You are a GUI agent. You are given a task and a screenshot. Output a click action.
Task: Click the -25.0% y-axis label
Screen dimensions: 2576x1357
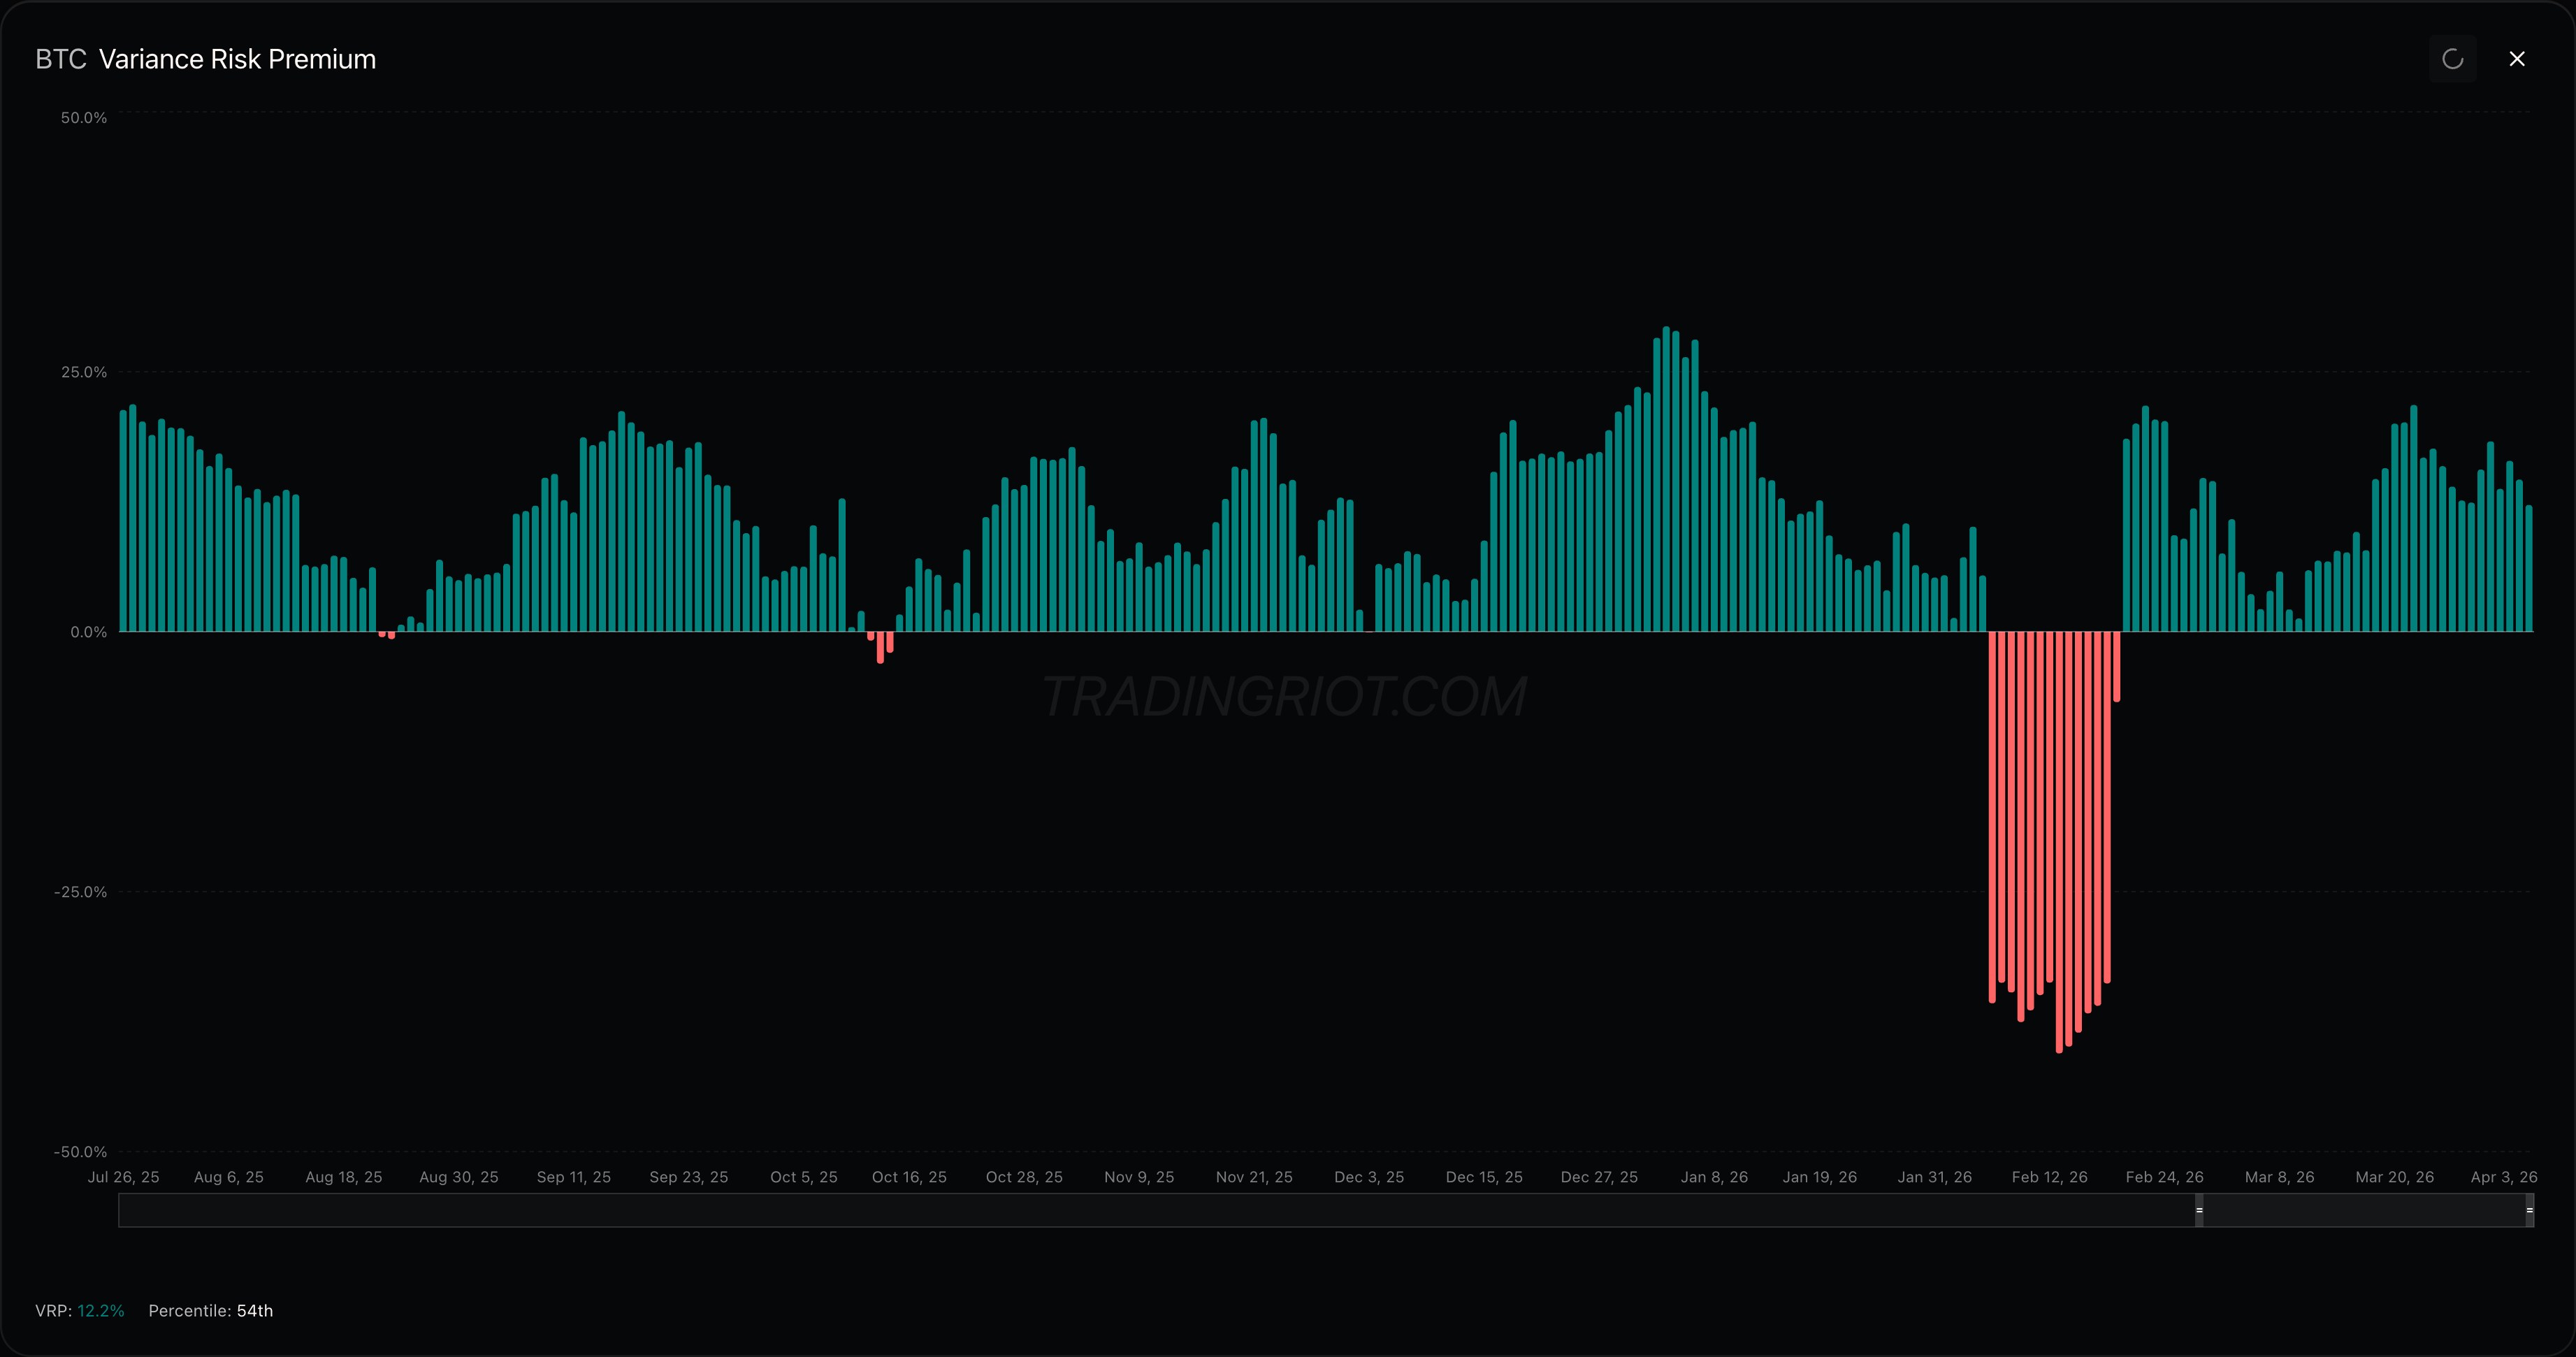pyautogui.click(x=80, y=892)
